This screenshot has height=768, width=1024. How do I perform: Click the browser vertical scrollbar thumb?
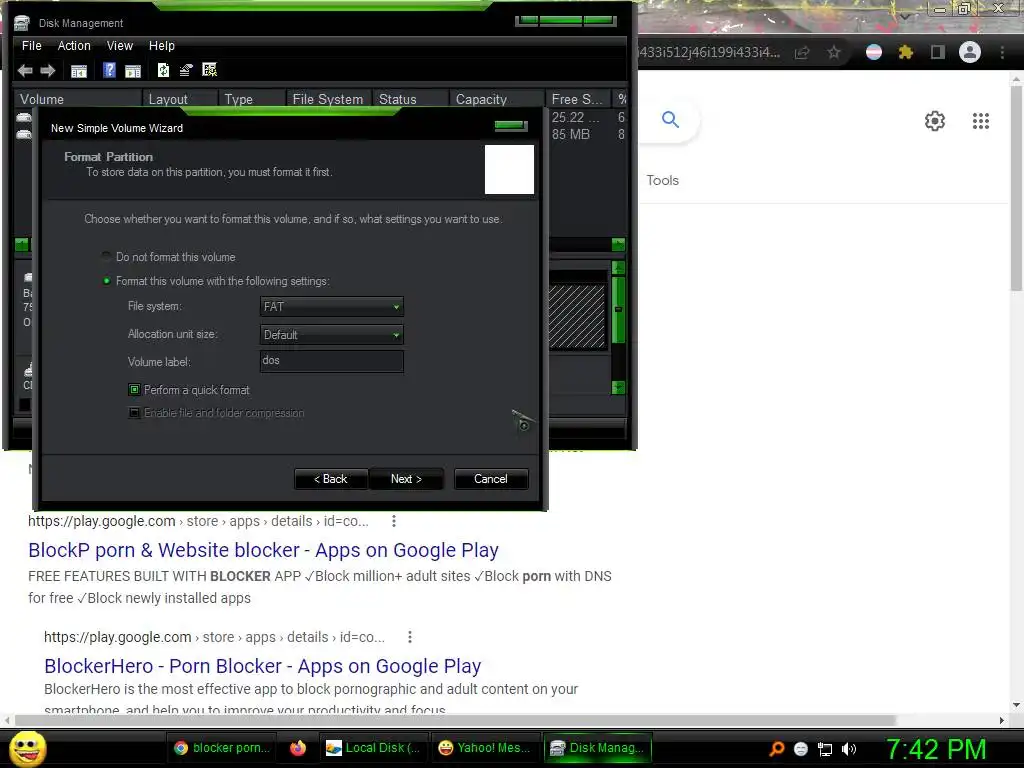(1016, 189)
